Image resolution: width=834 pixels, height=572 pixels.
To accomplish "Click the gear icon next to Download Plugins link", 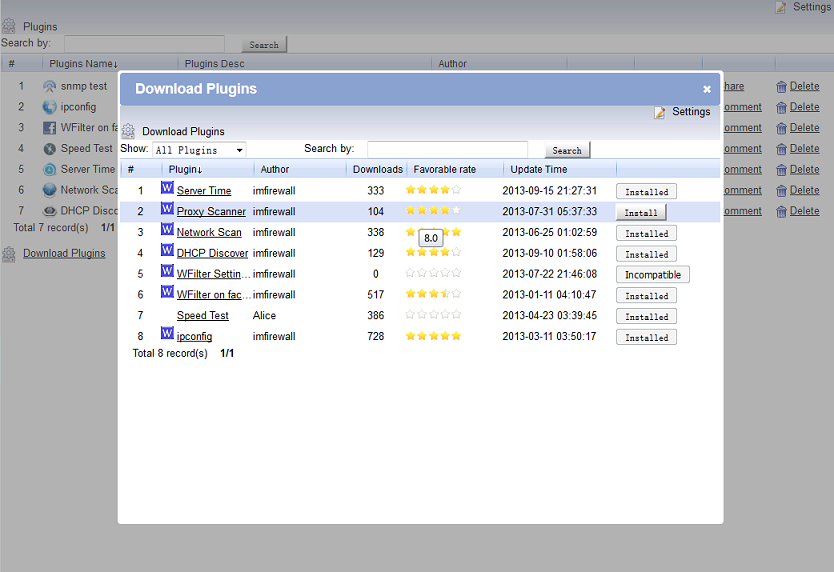I will 9,254.
